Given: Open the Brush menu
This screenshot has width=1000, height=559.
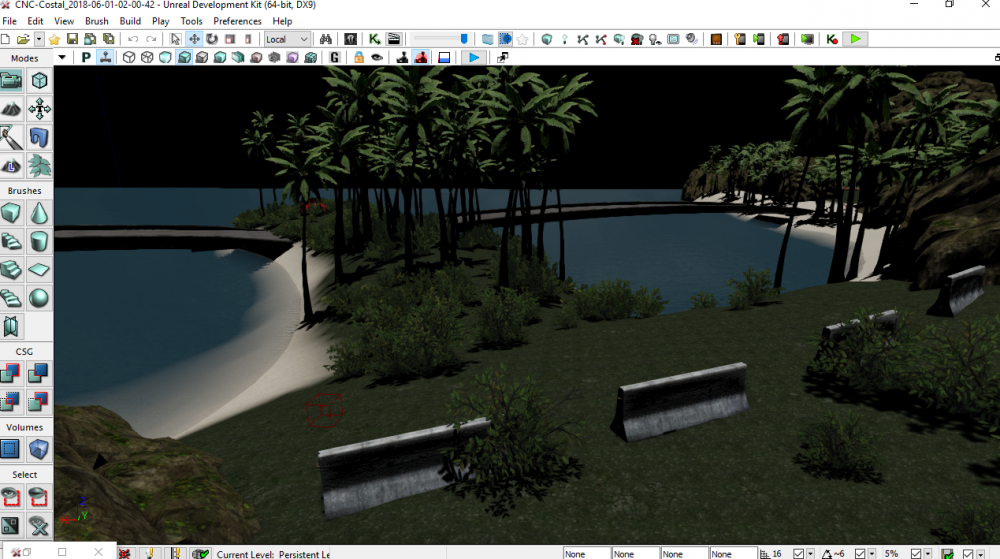Looking at the screenshot, I should click(x=97, y=21).
